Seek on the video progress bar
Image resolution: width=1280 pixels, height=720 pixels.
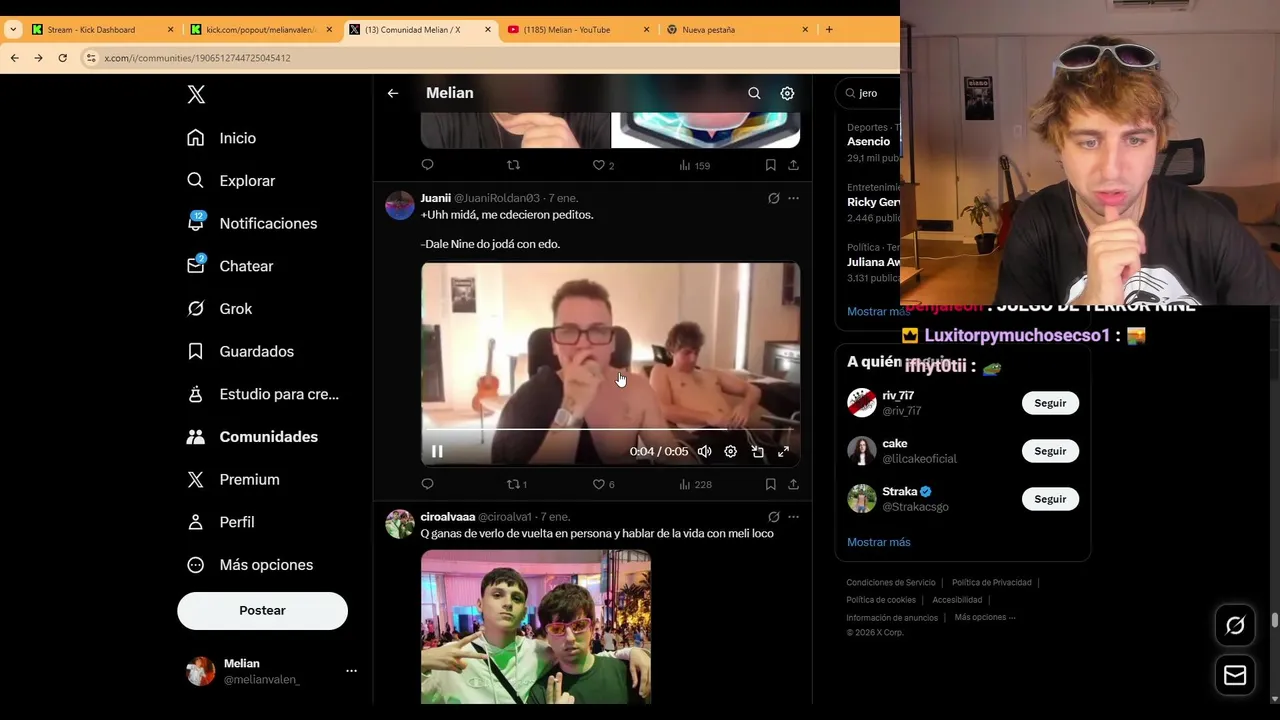pos(610,429)
